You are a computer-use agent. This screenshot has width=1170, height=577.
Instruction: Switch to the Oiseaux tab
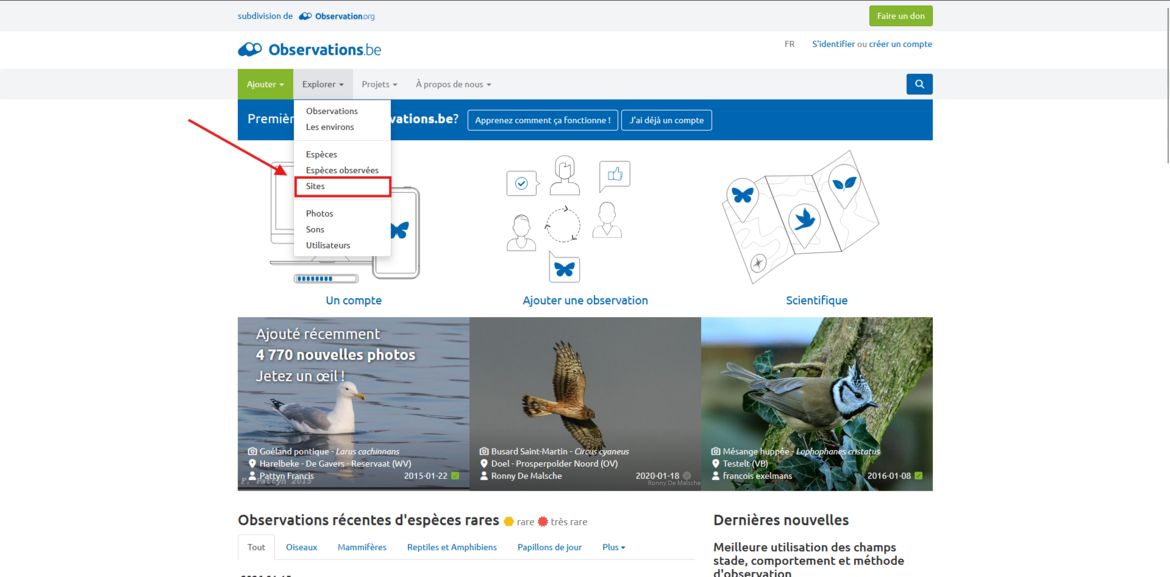[301, 547]
